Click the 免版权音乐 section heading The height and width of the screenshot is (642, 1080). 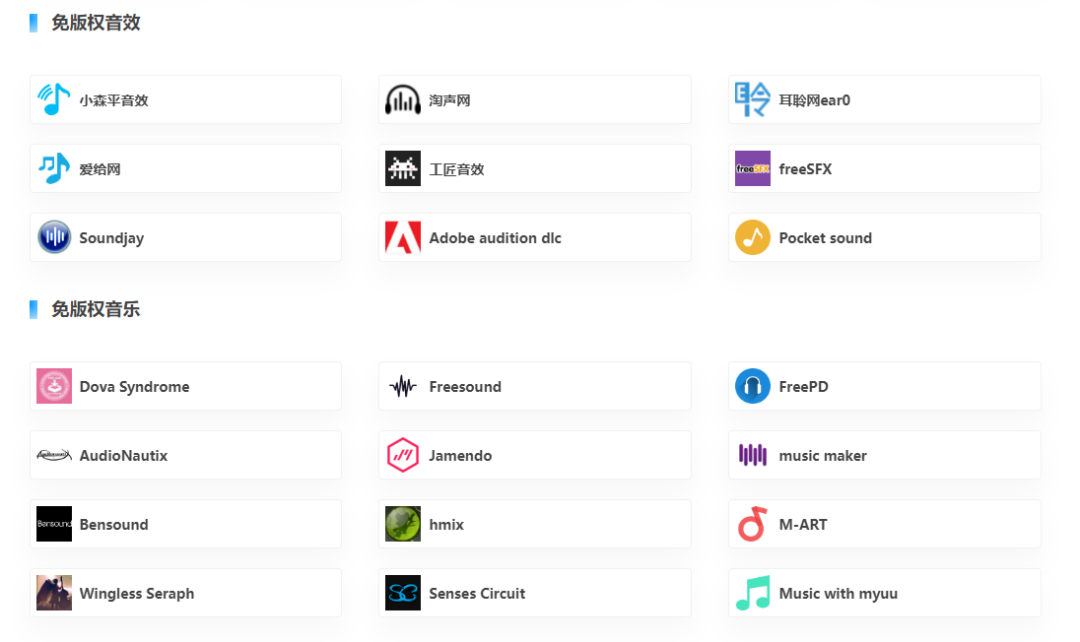97,309
